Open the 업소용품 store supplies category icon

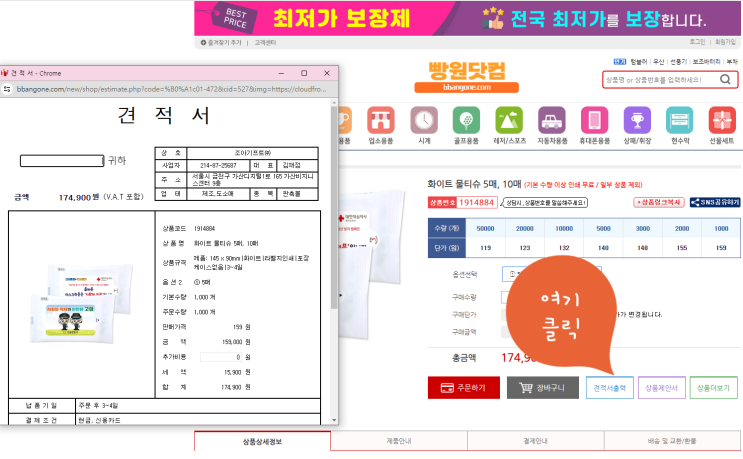pyautogui.click(x=381, y=120)
